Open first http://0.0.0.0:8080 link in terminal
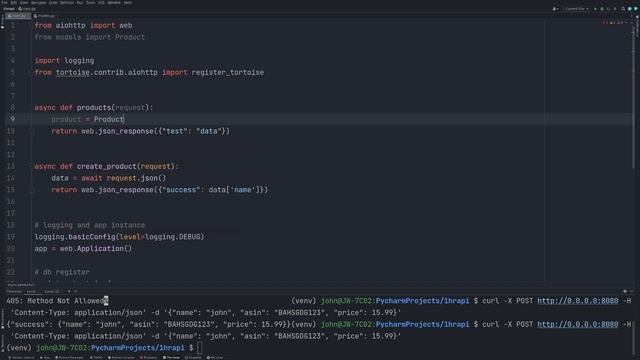 [578, 301]
